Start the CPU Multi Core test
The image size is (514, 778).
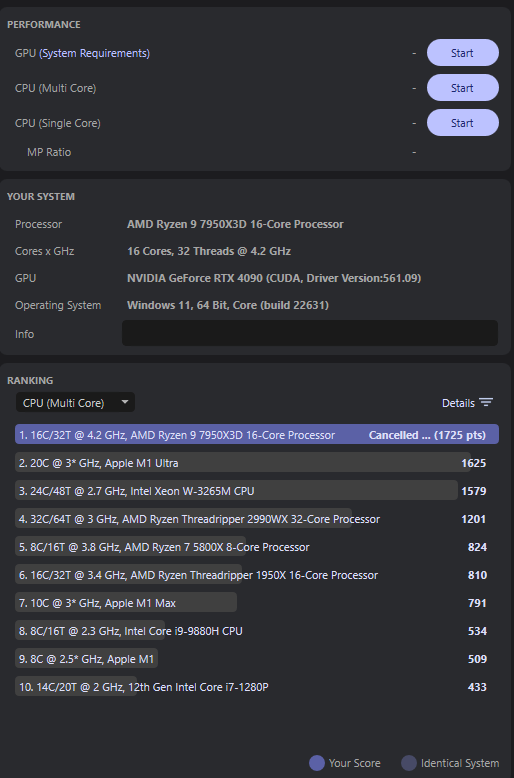(462, 88)
